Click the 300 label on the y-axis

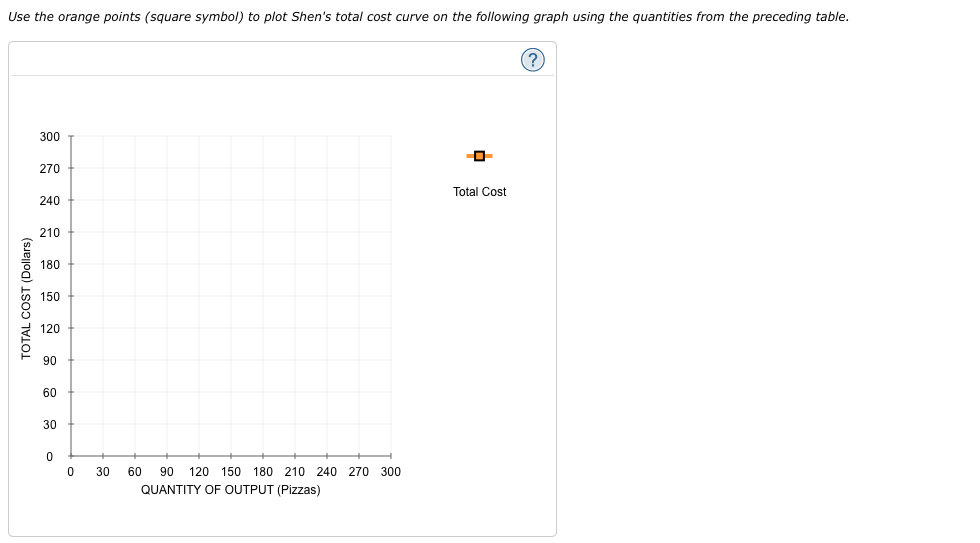click(x=50, y=136)
